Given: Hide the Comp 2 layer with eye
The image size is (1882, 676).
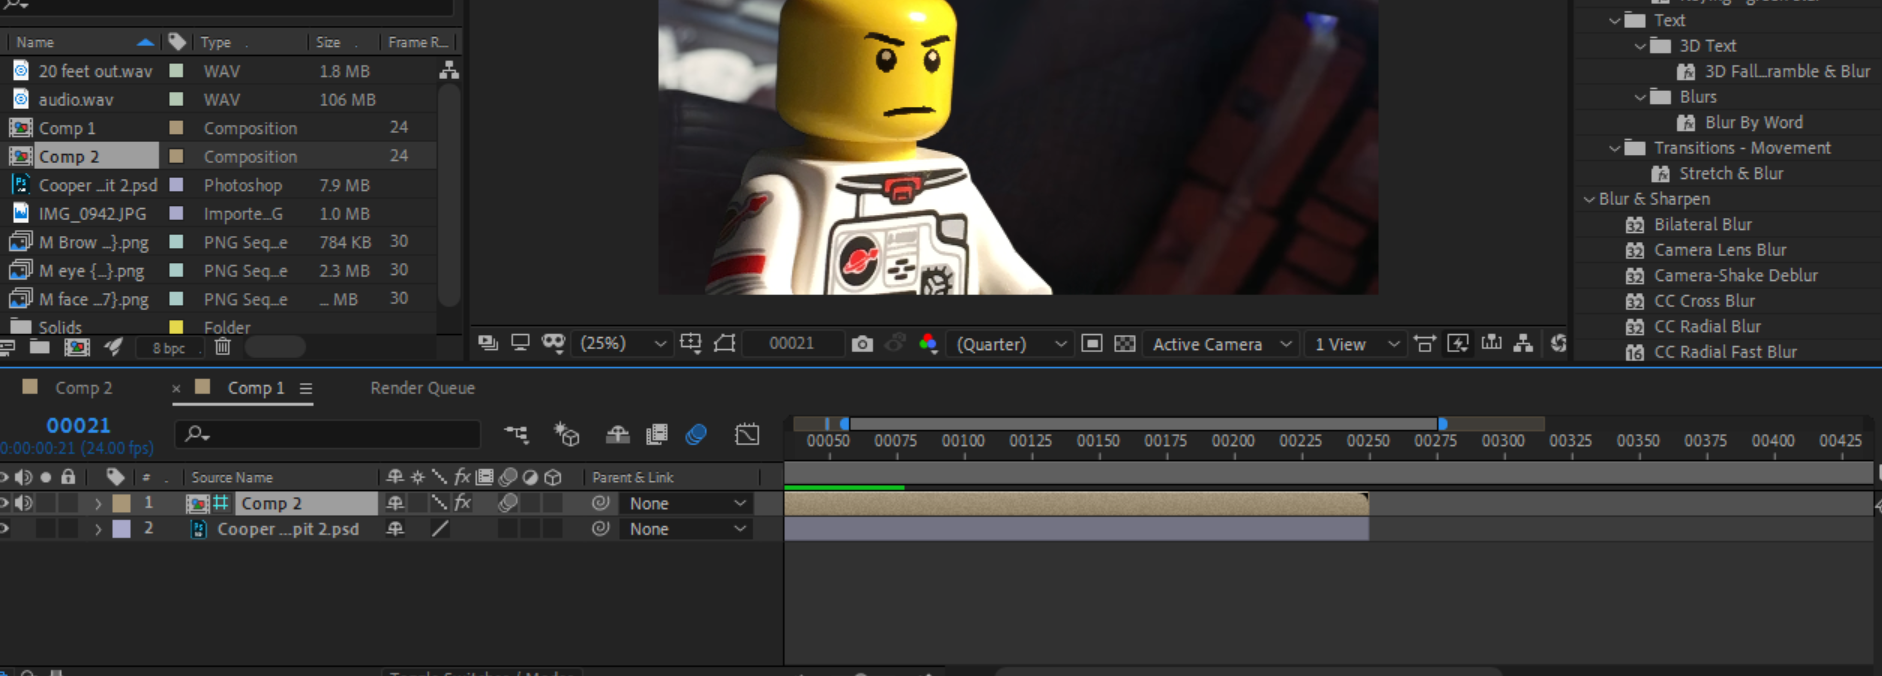Looking at the screenshot, I should (4, 503).
